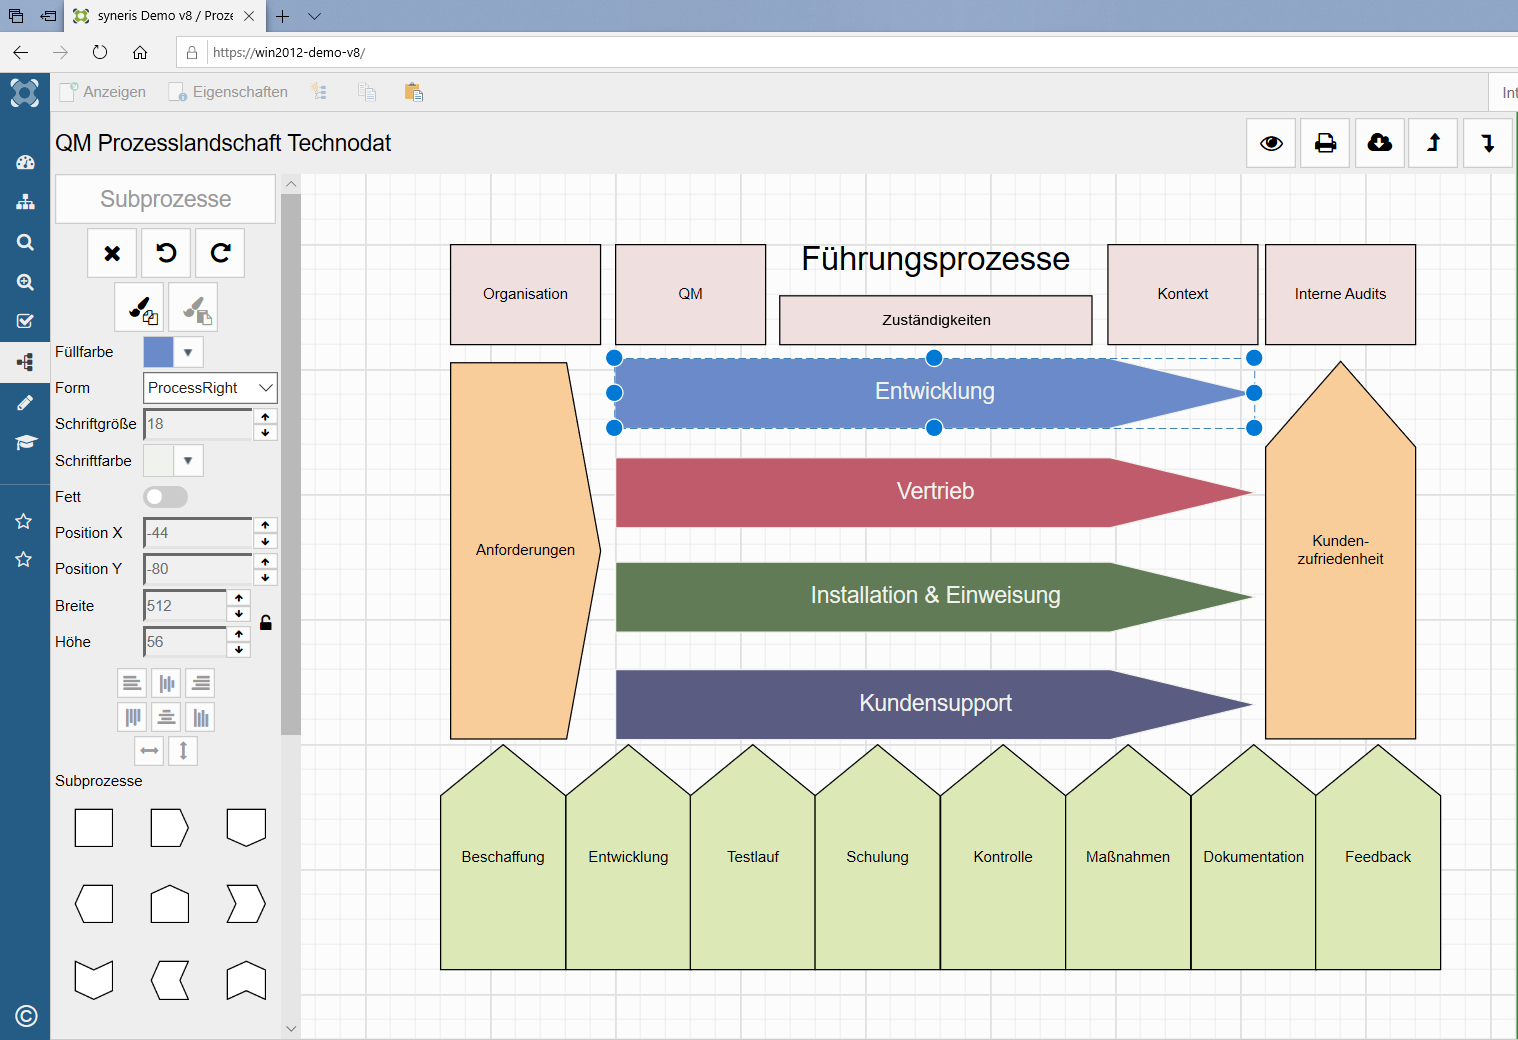Toggle the aspect ratio lock icon
Screen dimensions: 1518x1040
(x=266, y=623)
